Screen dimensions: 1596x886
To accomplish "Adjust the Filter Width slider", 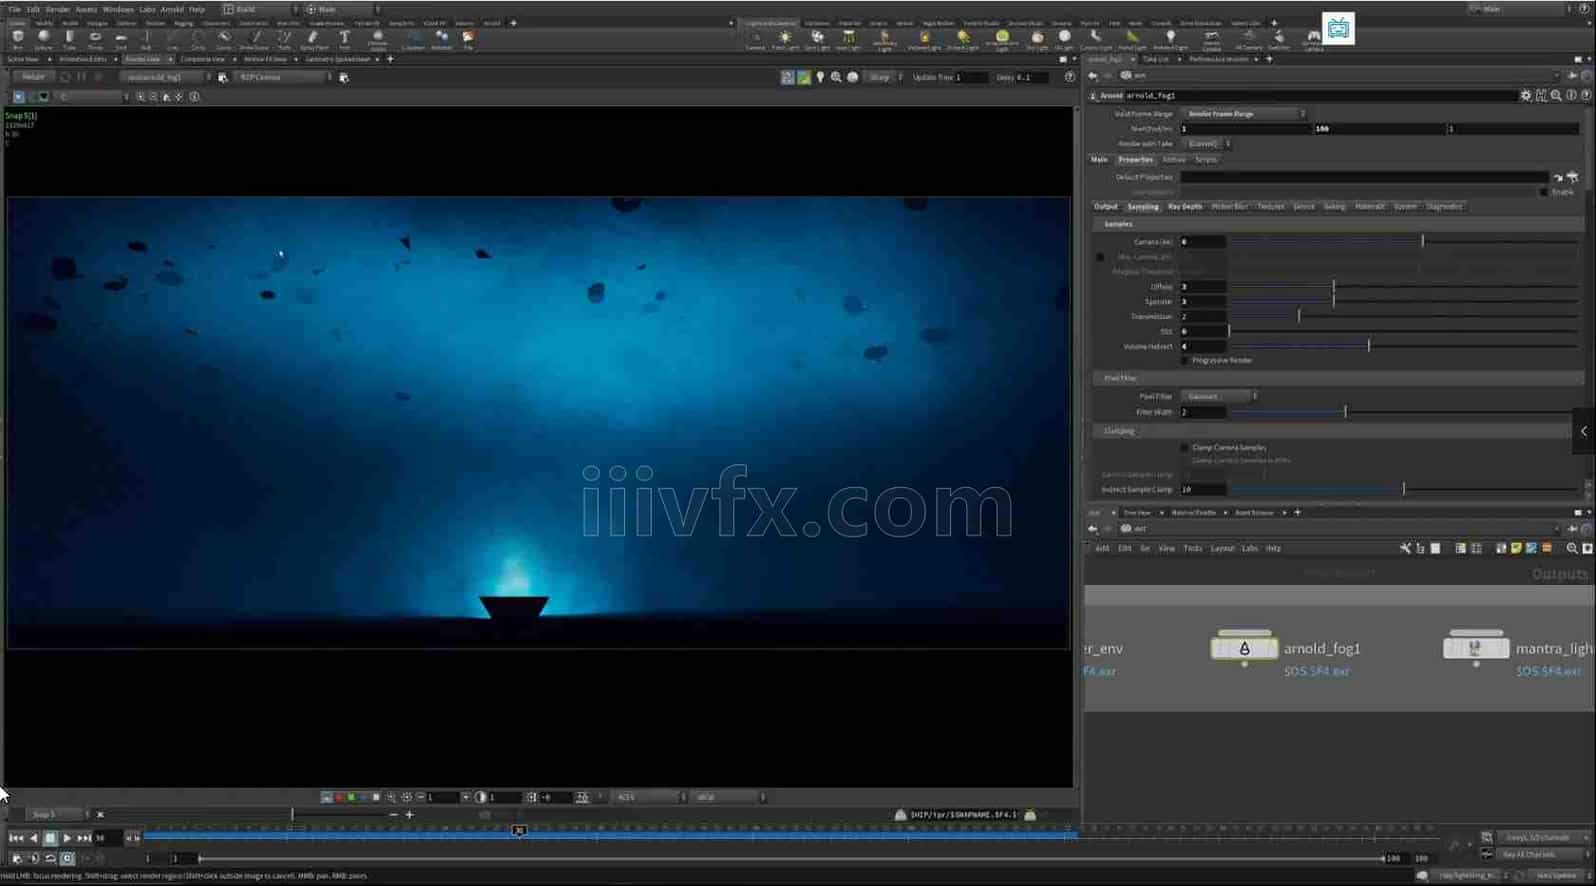I will click(1404, 411).
